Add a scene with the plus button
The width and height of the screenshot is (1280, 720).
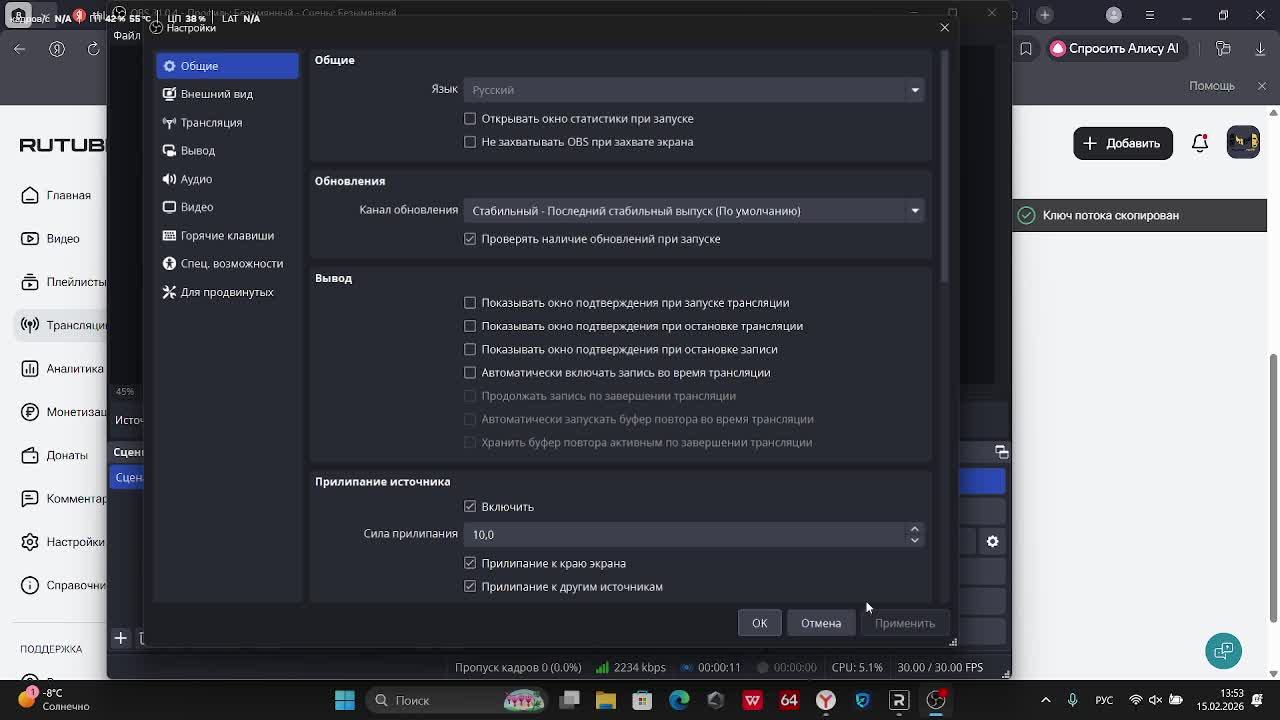pyautogui.click(x=120, y=638)
